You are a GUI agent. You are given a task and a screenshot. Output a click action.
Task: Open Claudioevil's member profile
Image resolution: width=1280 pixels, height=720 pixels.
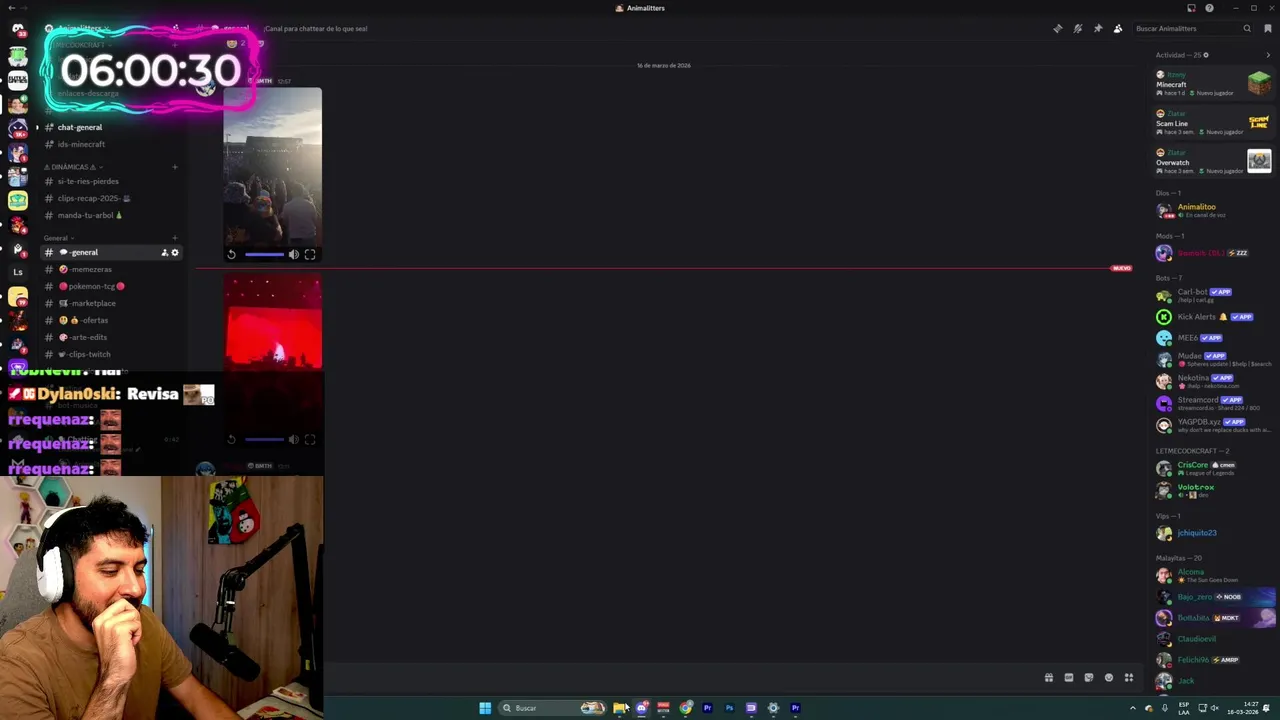tap(1213, 639)
